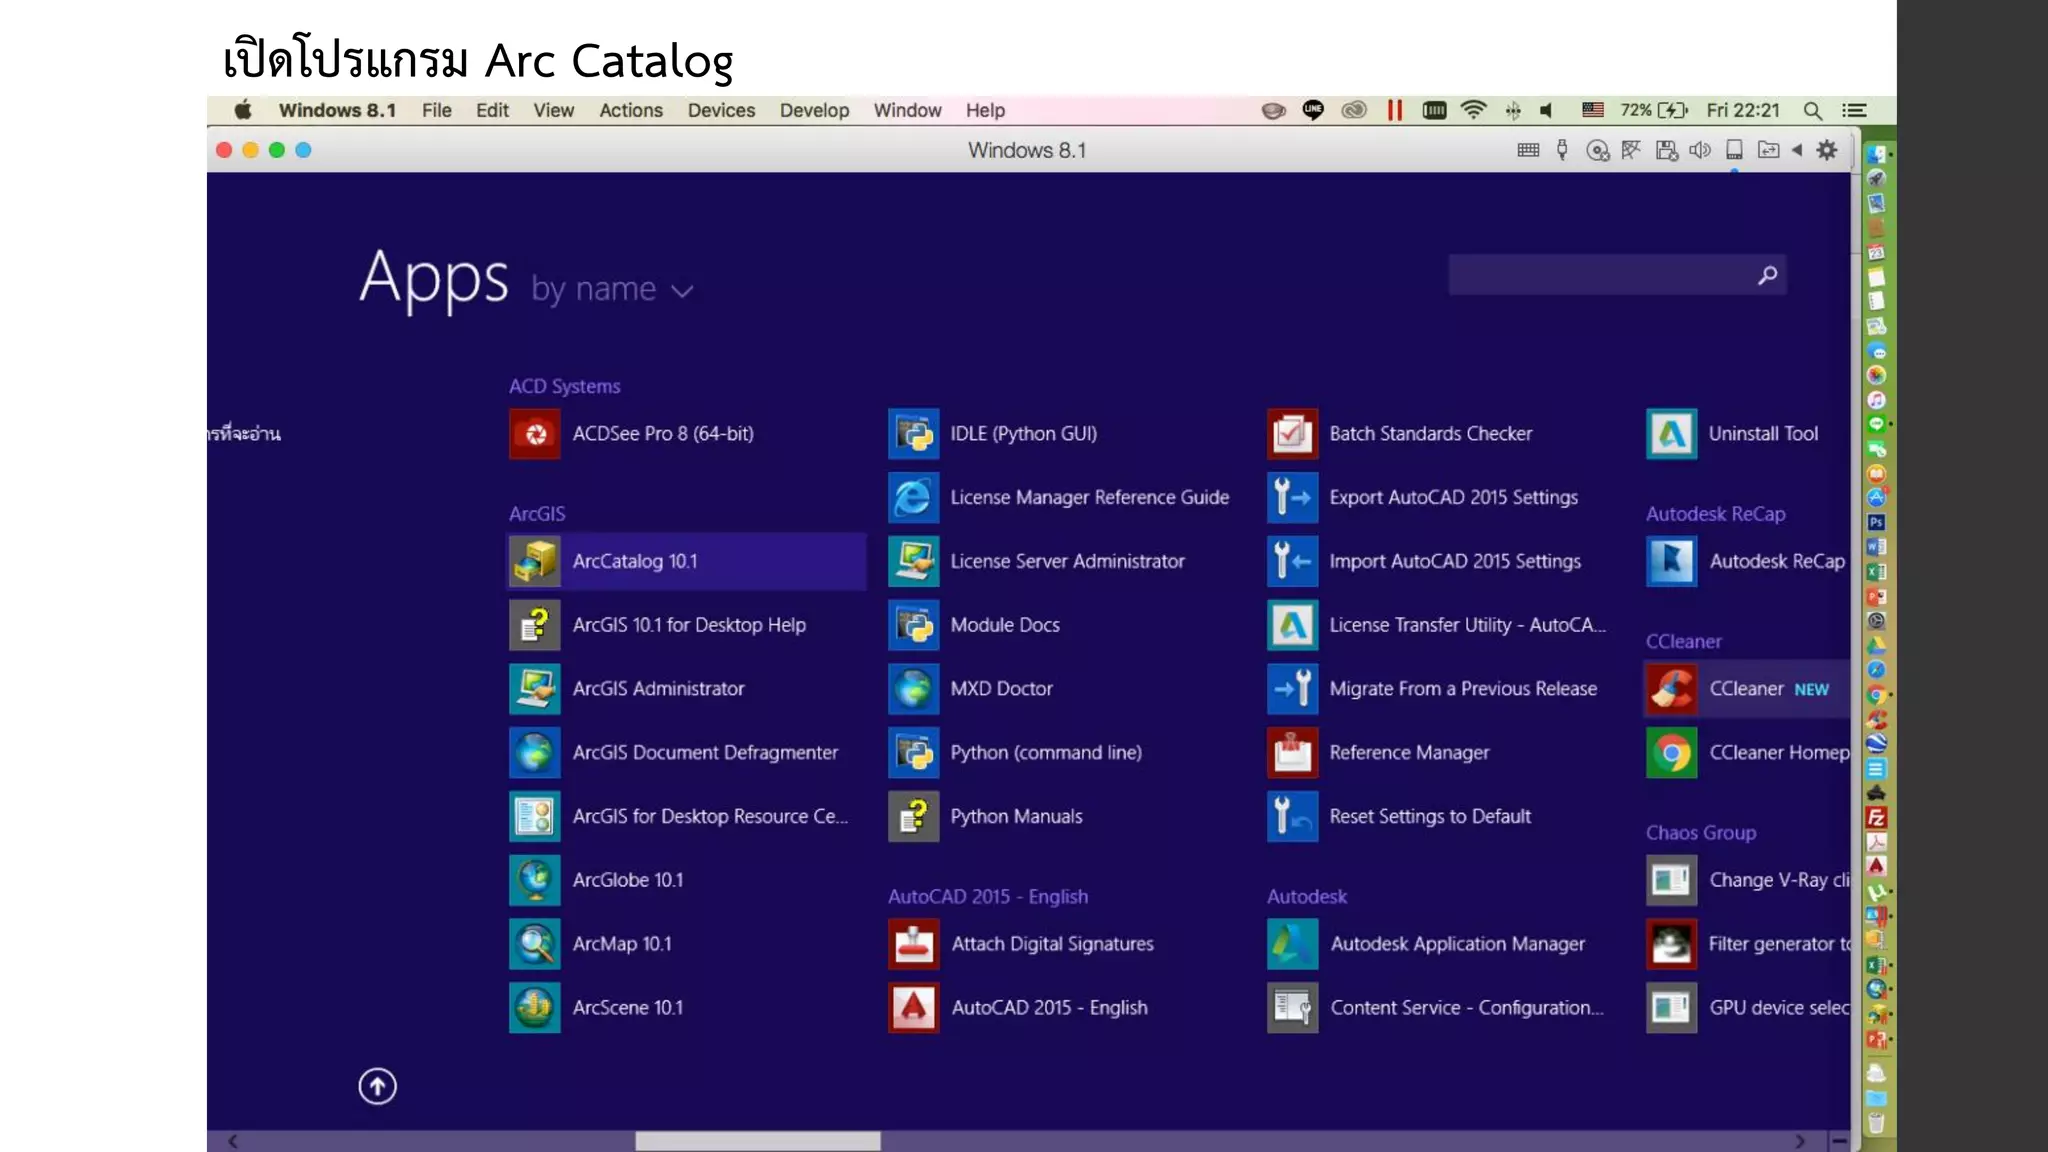Open Content Service - Configuration icon
2048x1152 pixels.
point(1293,1008)
